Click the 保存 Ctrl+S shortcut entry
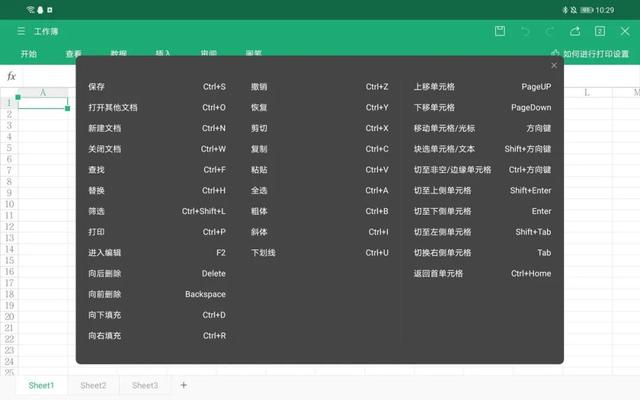This screenshot has height=400, width=640. click(x=157, y=87)
